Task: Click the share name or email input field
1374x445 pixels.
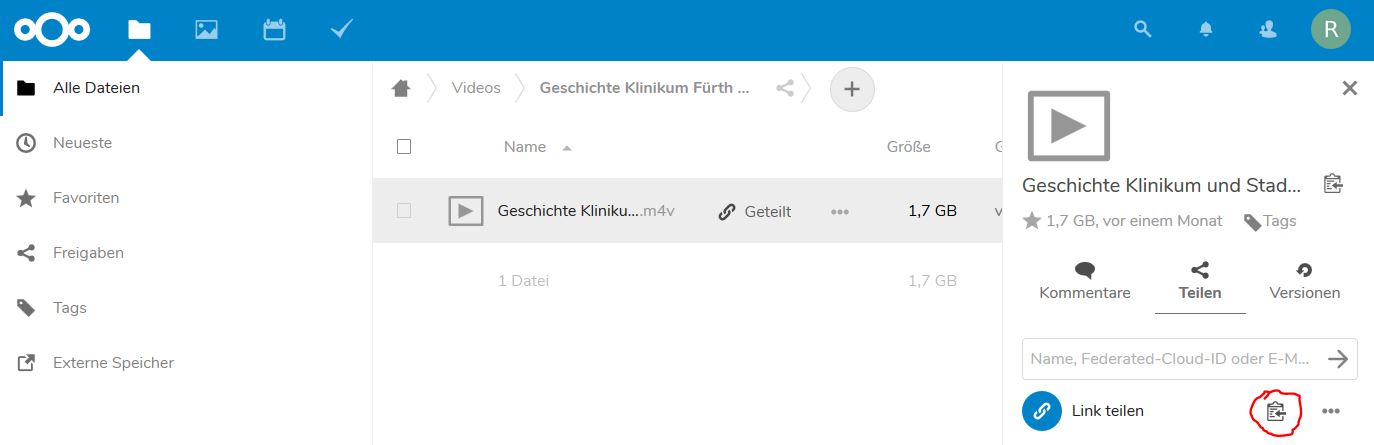Action: pos(1170,359)
